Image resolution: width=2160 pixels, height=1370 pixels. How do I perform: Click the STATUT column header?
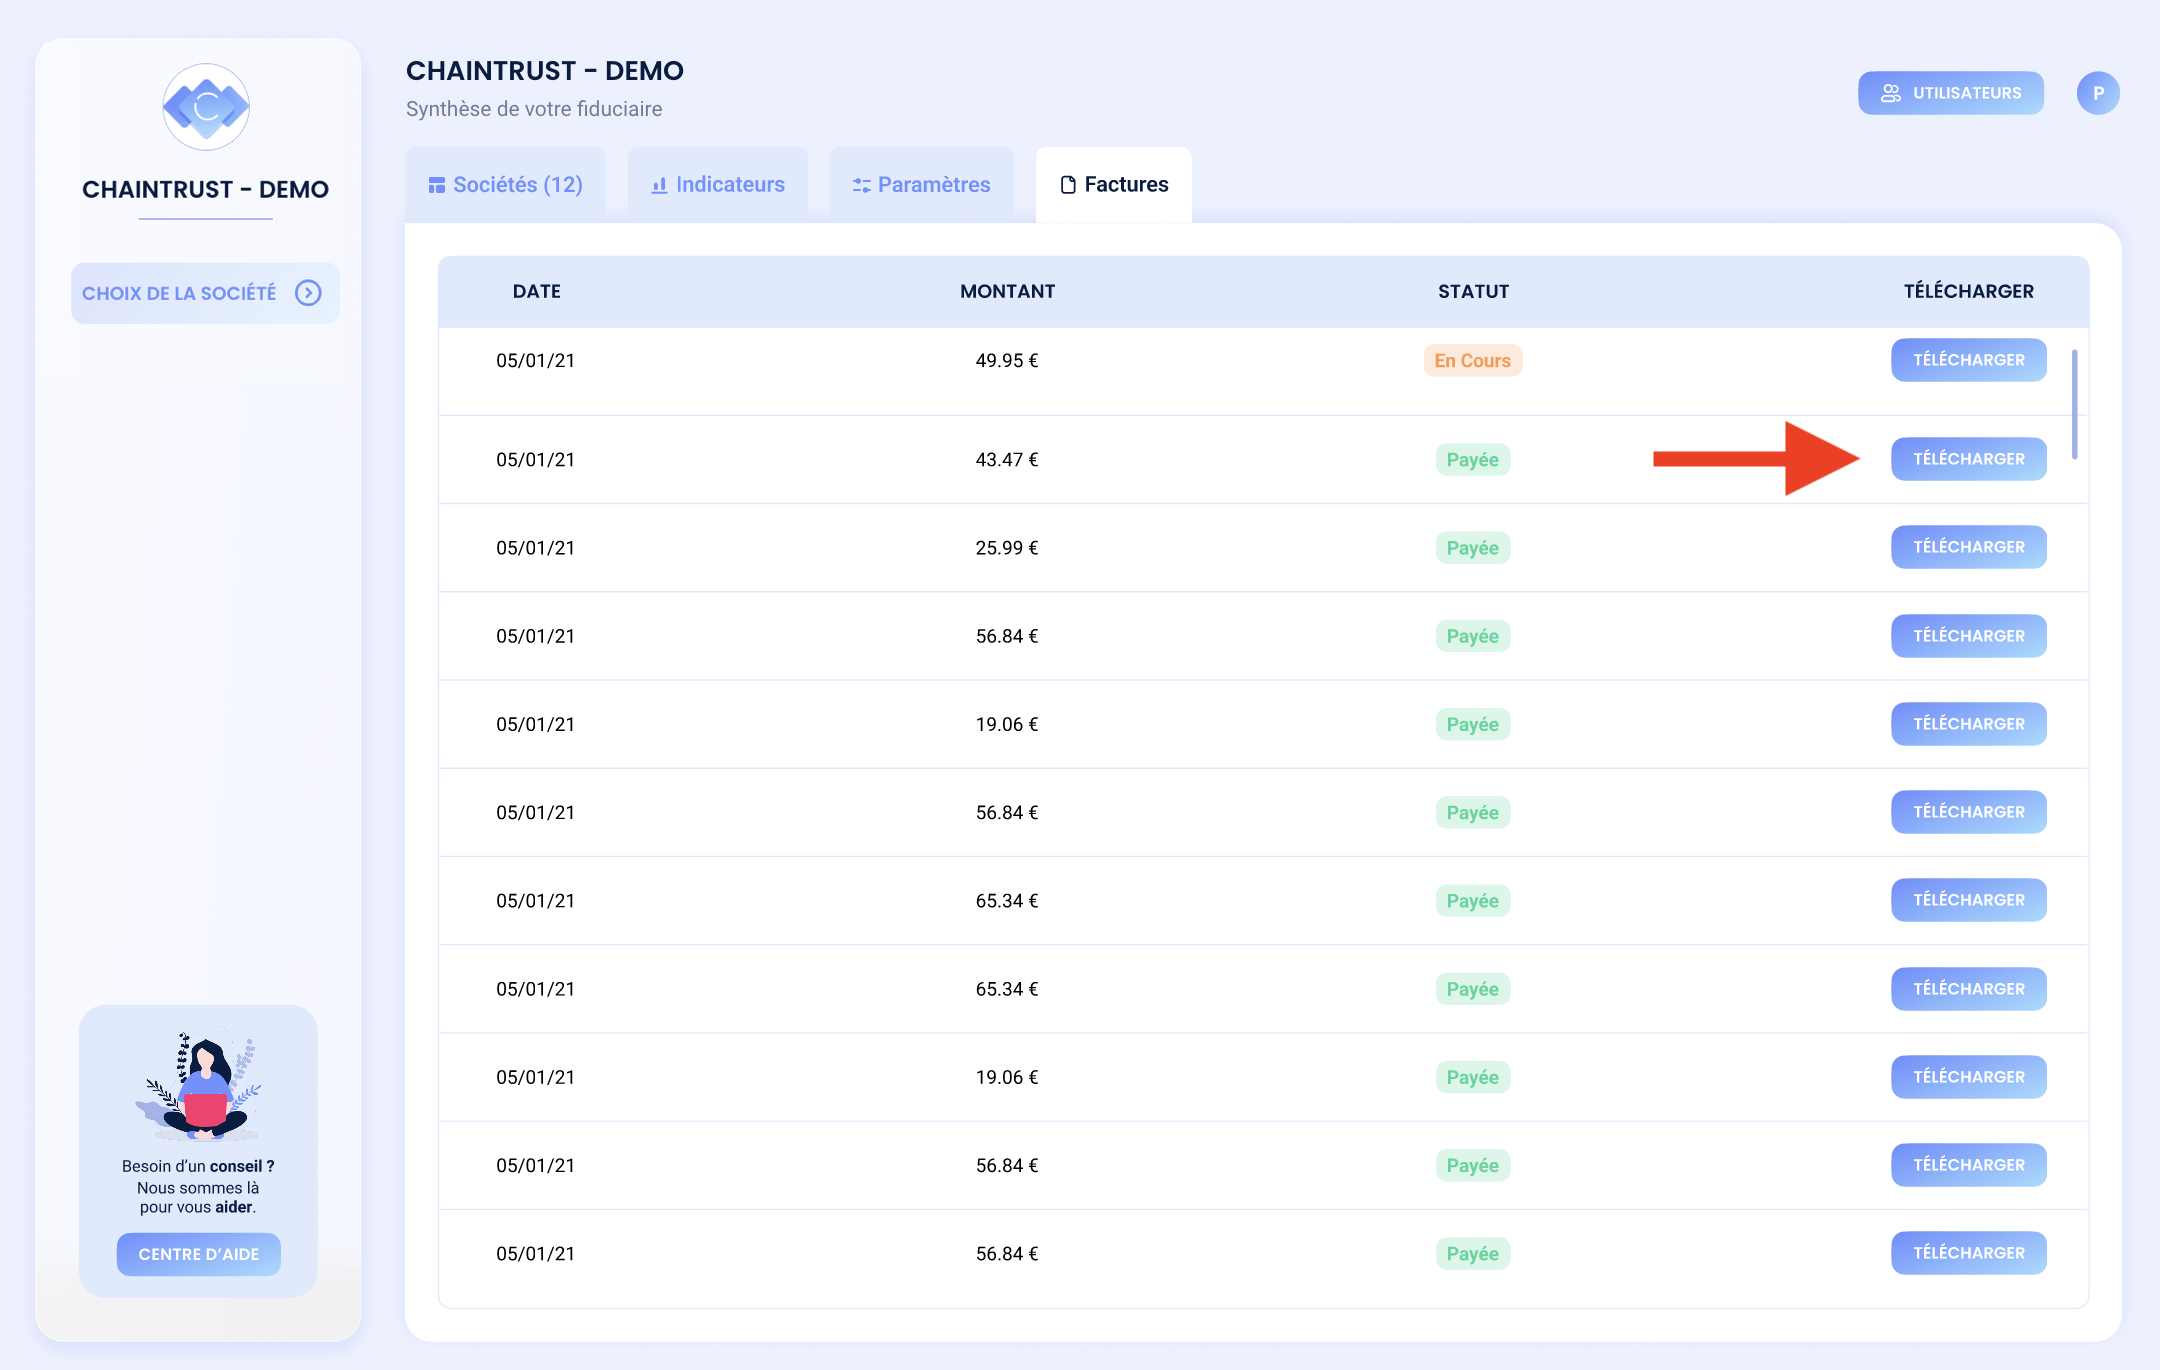[1473, 291]
